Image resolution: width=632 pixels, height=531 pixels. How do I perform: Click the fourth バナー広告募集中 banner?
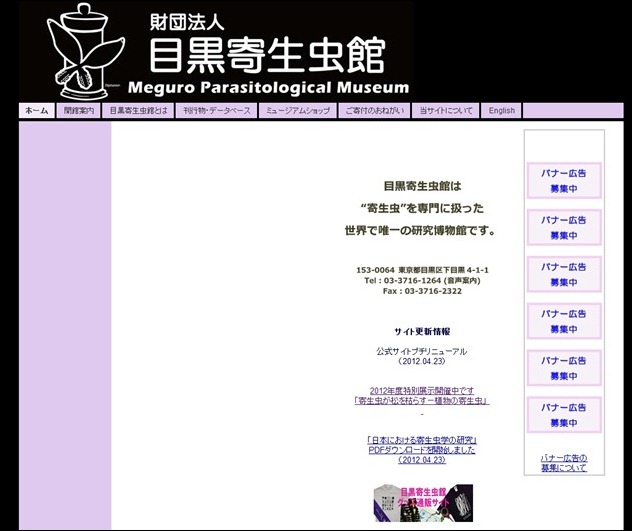click(x=564, y=321)
